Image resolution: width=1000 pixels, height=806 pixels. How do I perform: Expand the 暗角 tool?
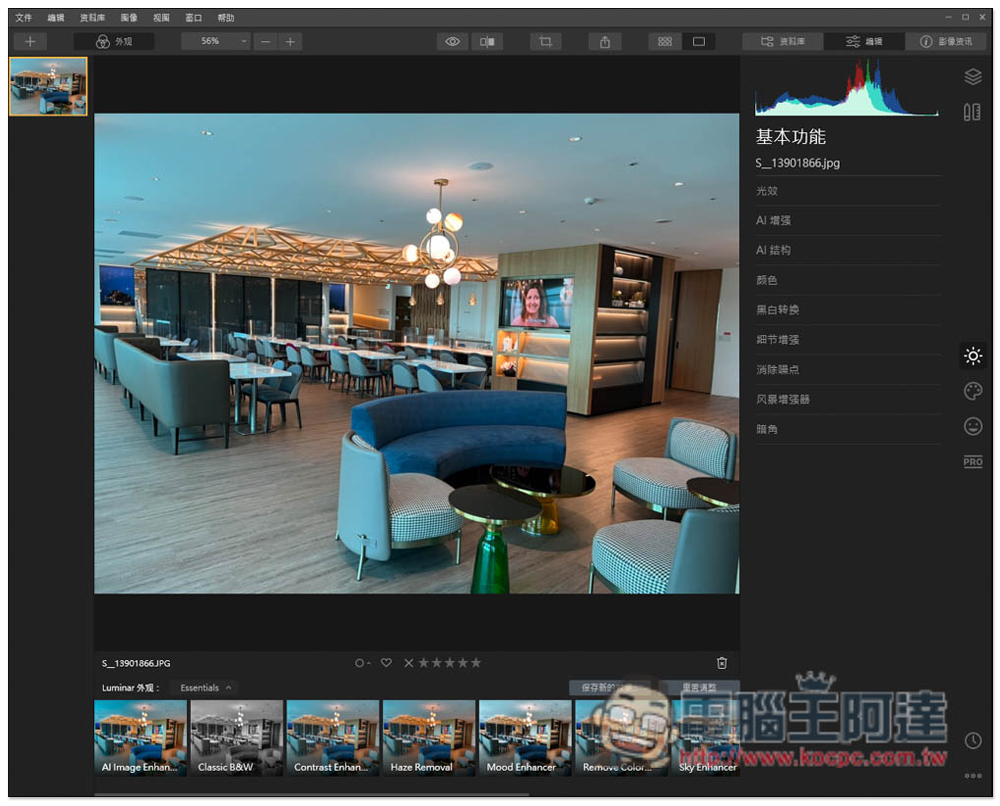848,429
